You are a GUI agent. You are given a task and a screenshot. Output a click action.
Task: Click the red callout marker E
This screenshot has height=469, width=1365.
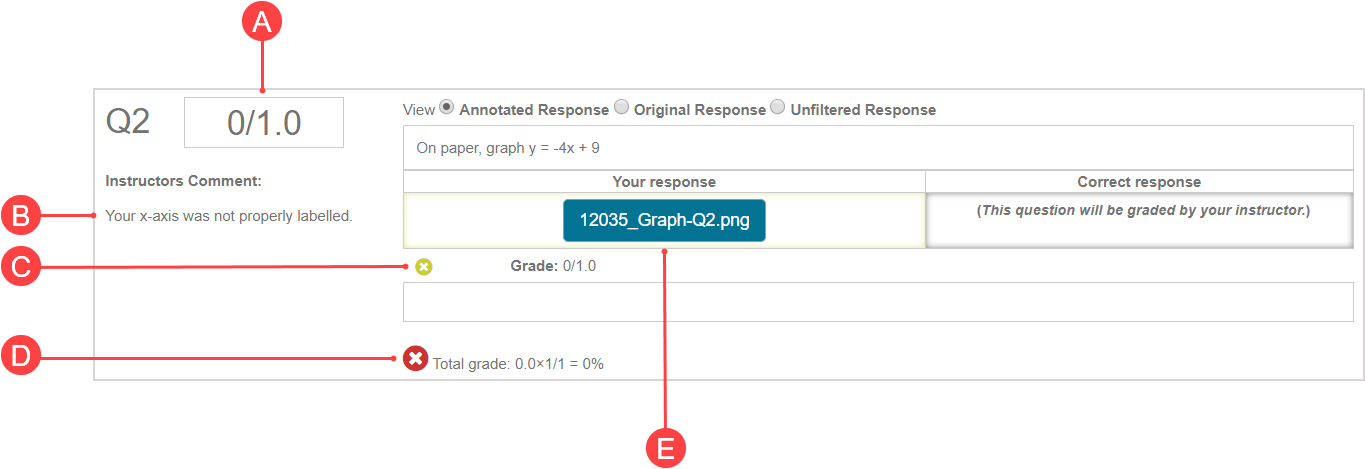click(665, 446)
